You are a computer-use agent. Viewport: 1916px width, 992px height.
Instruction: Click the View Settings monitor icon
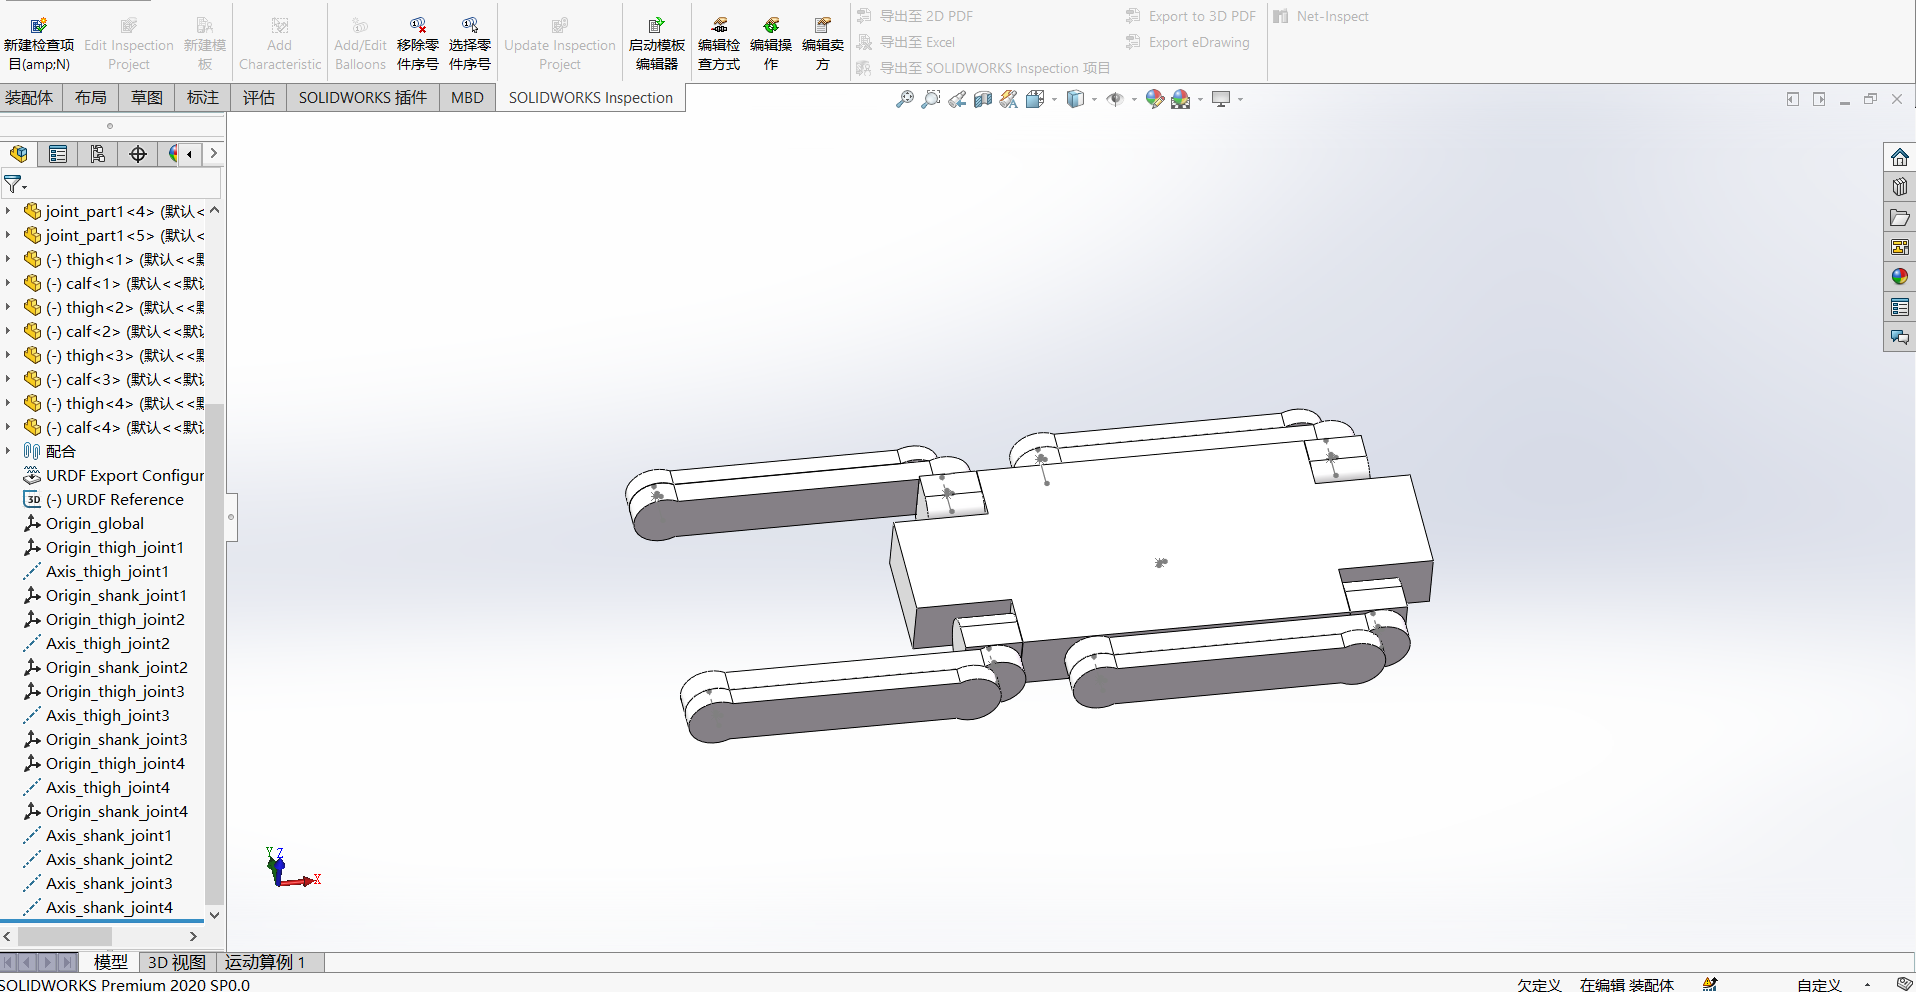click(1221, 99)
